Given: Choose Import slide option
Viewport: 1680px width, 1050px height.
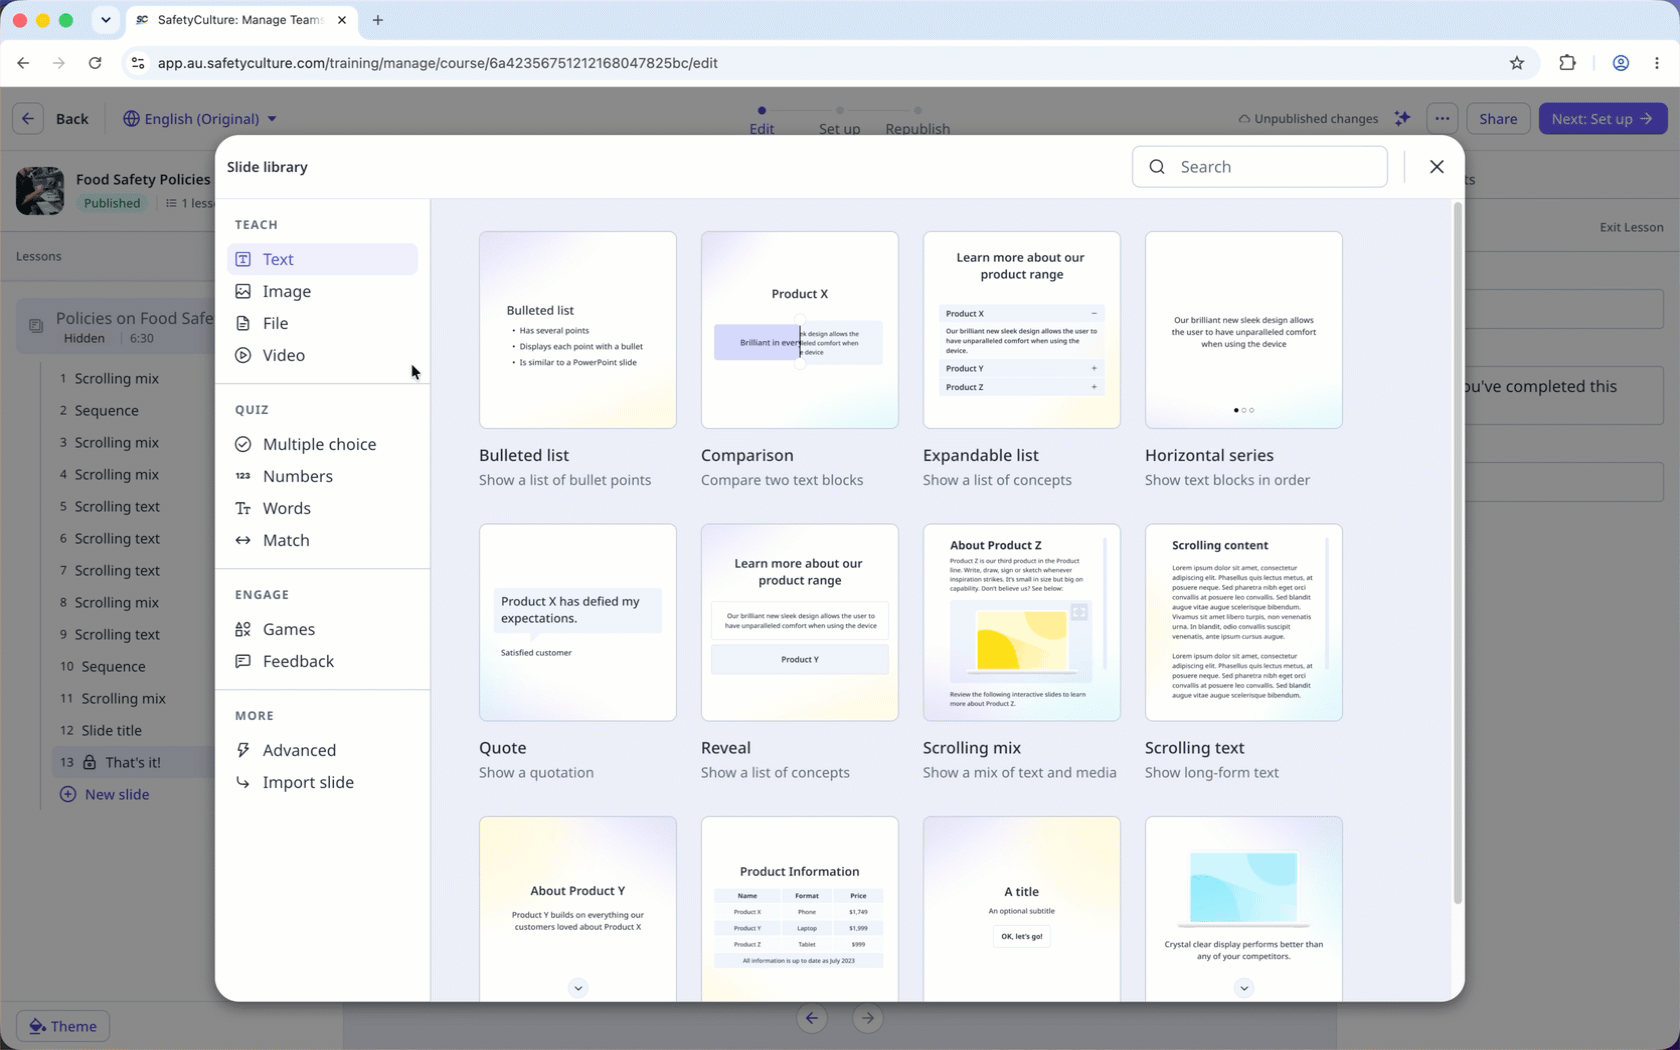Looking at the screenshot, I should (322, 782).
